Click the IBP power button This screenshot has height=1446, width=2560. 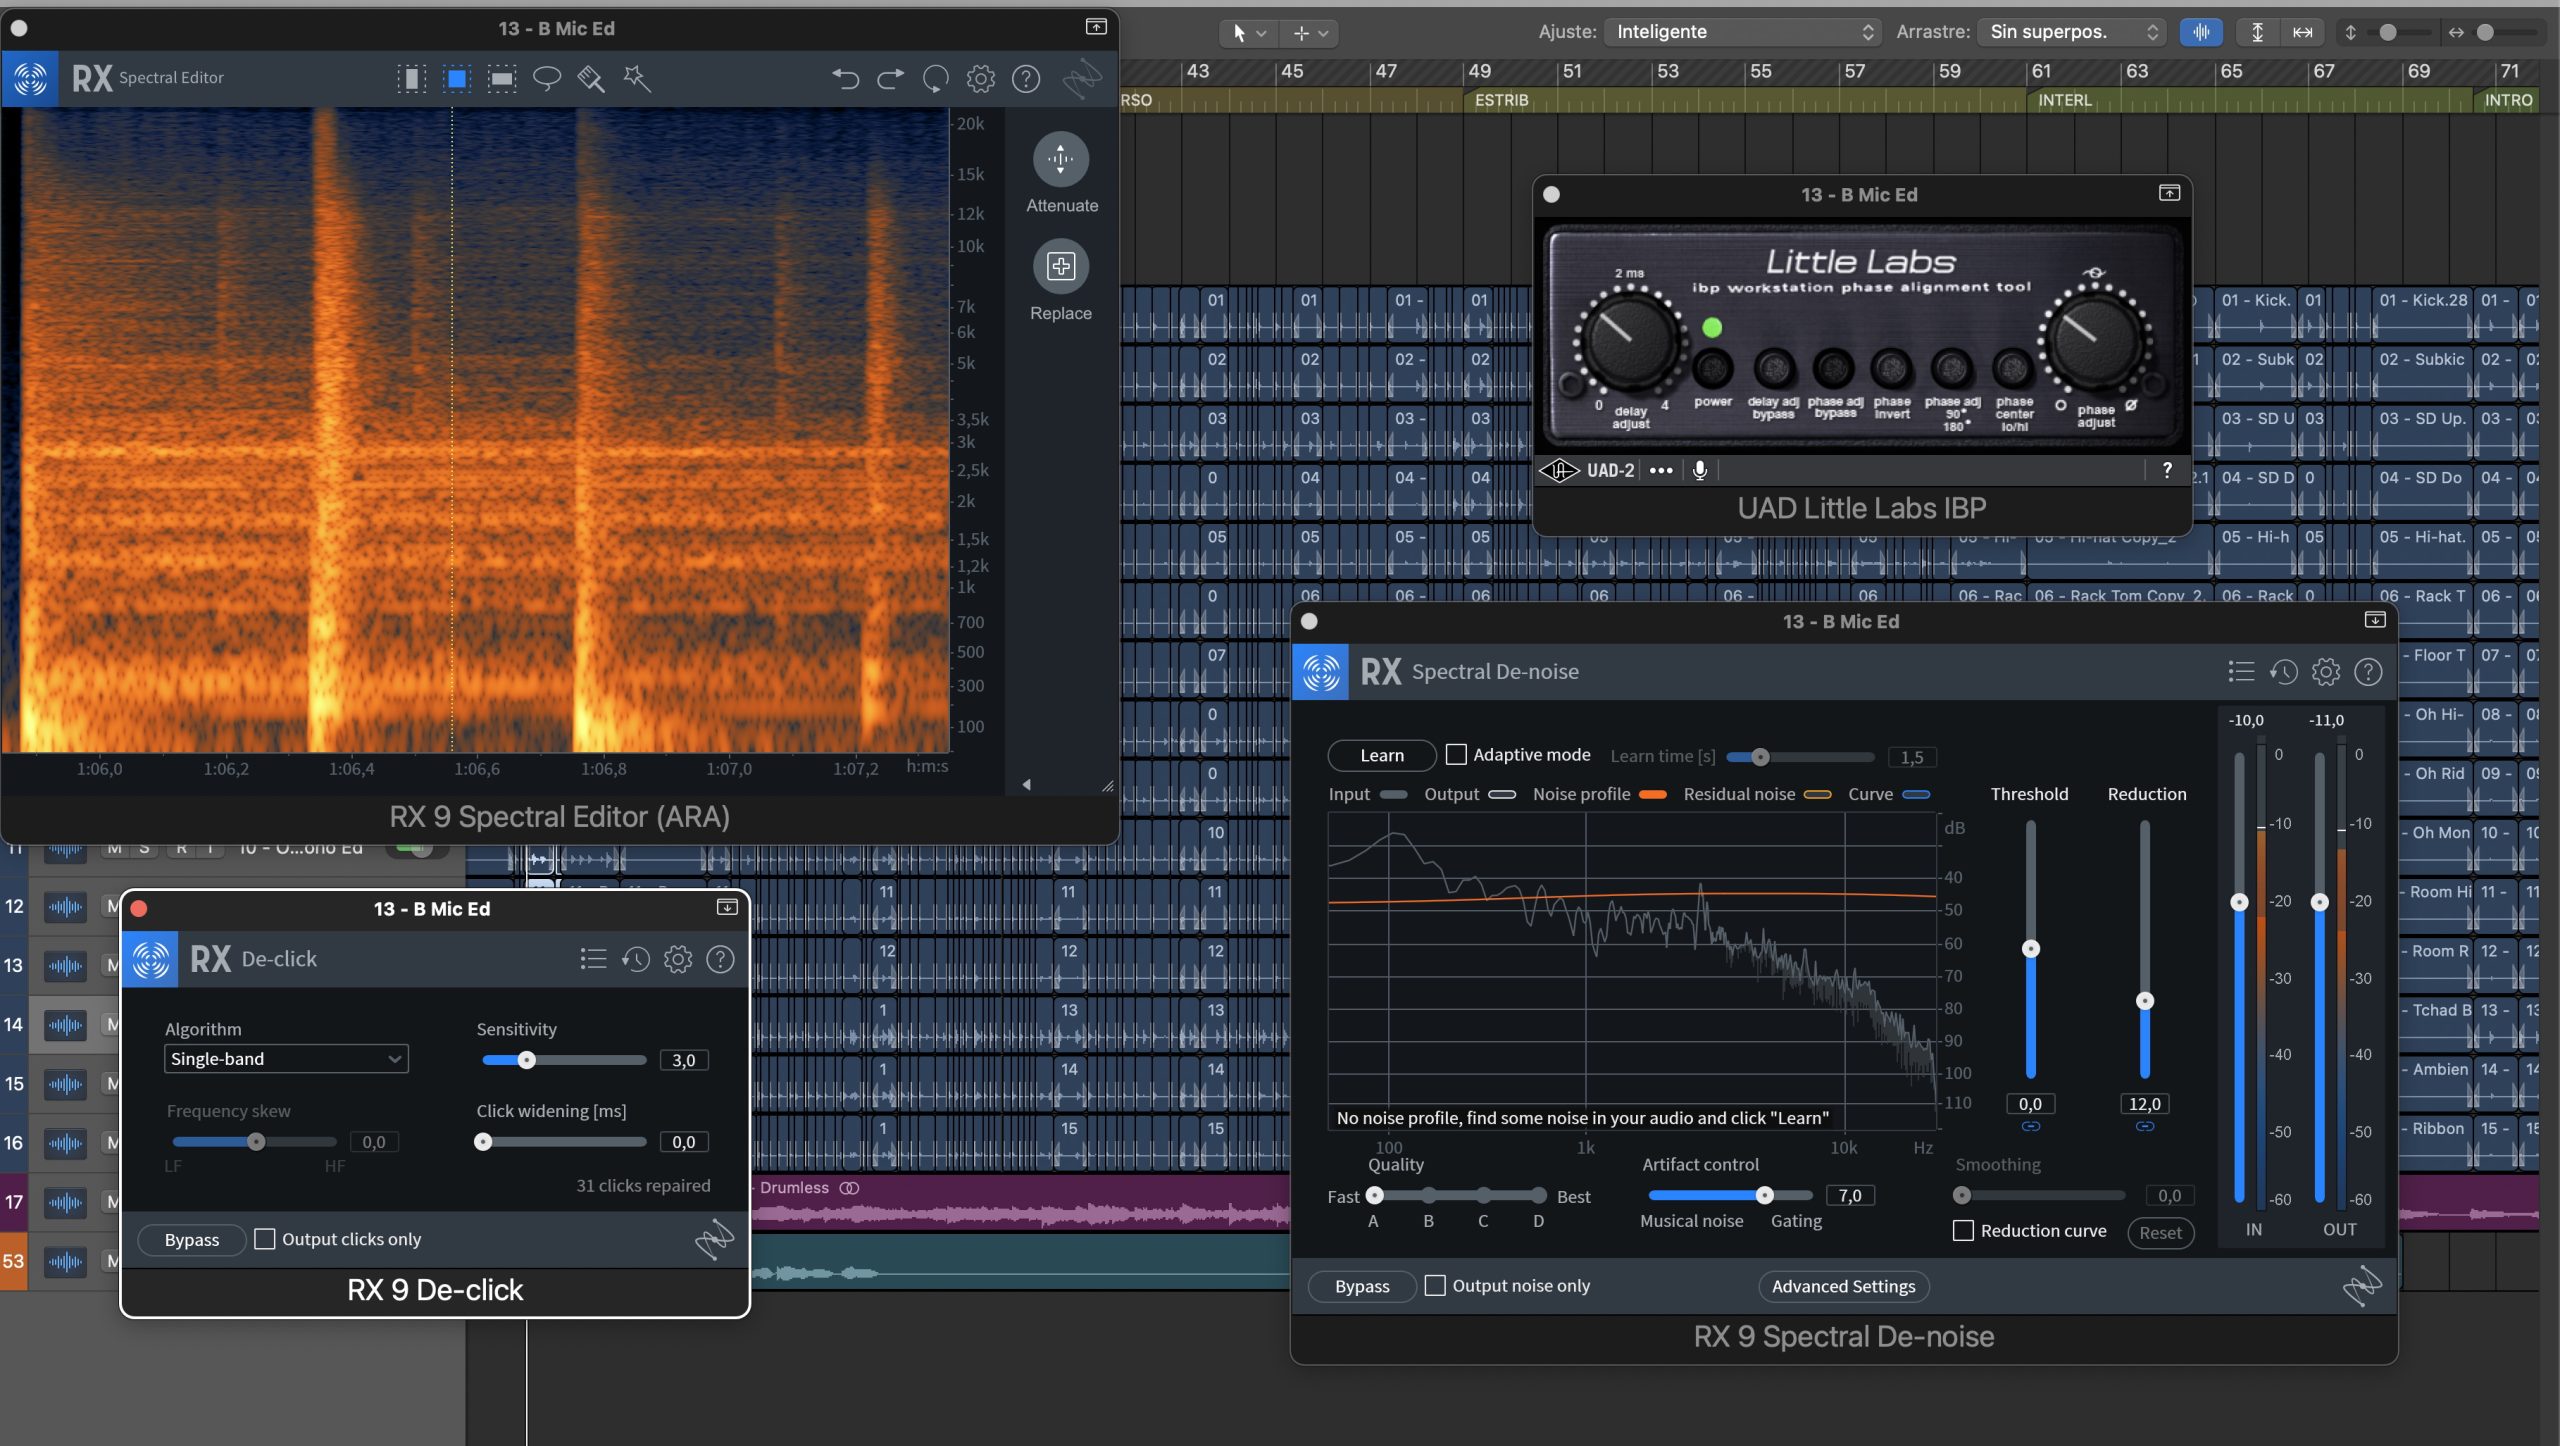click(x=1712, y=369)
